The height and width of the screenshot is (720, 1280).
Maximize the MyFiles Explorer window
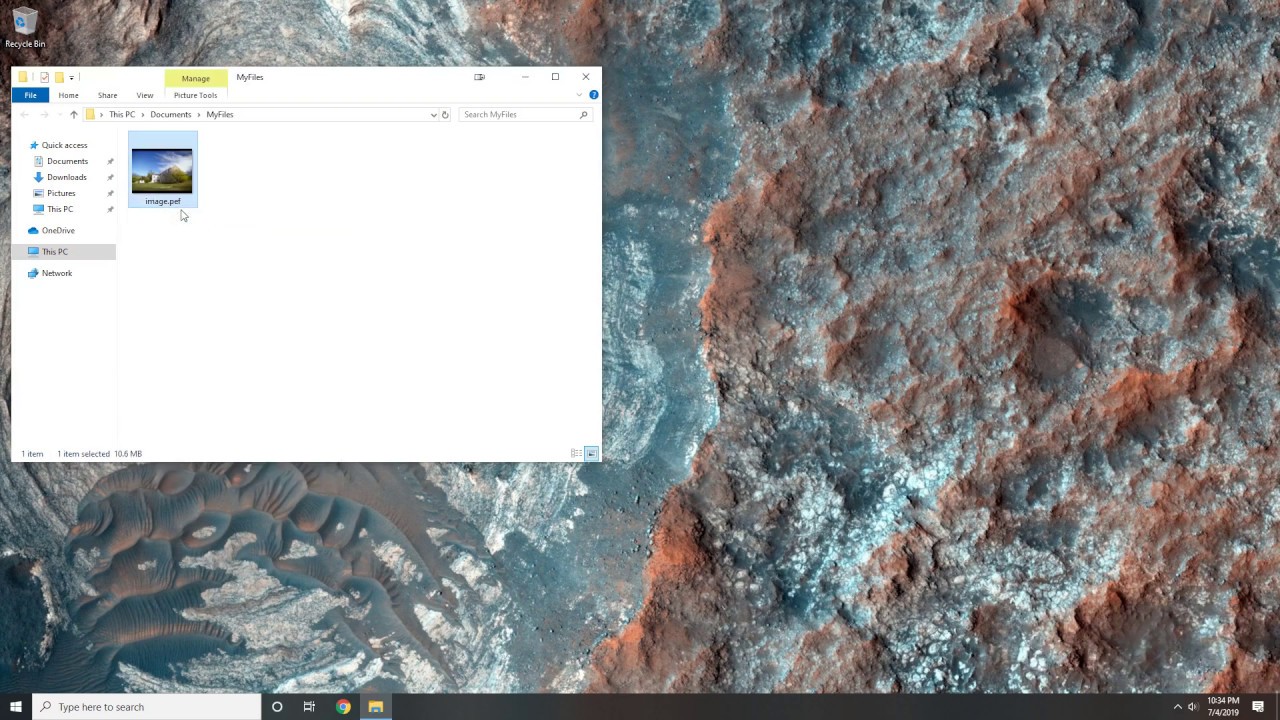[555, 77]
